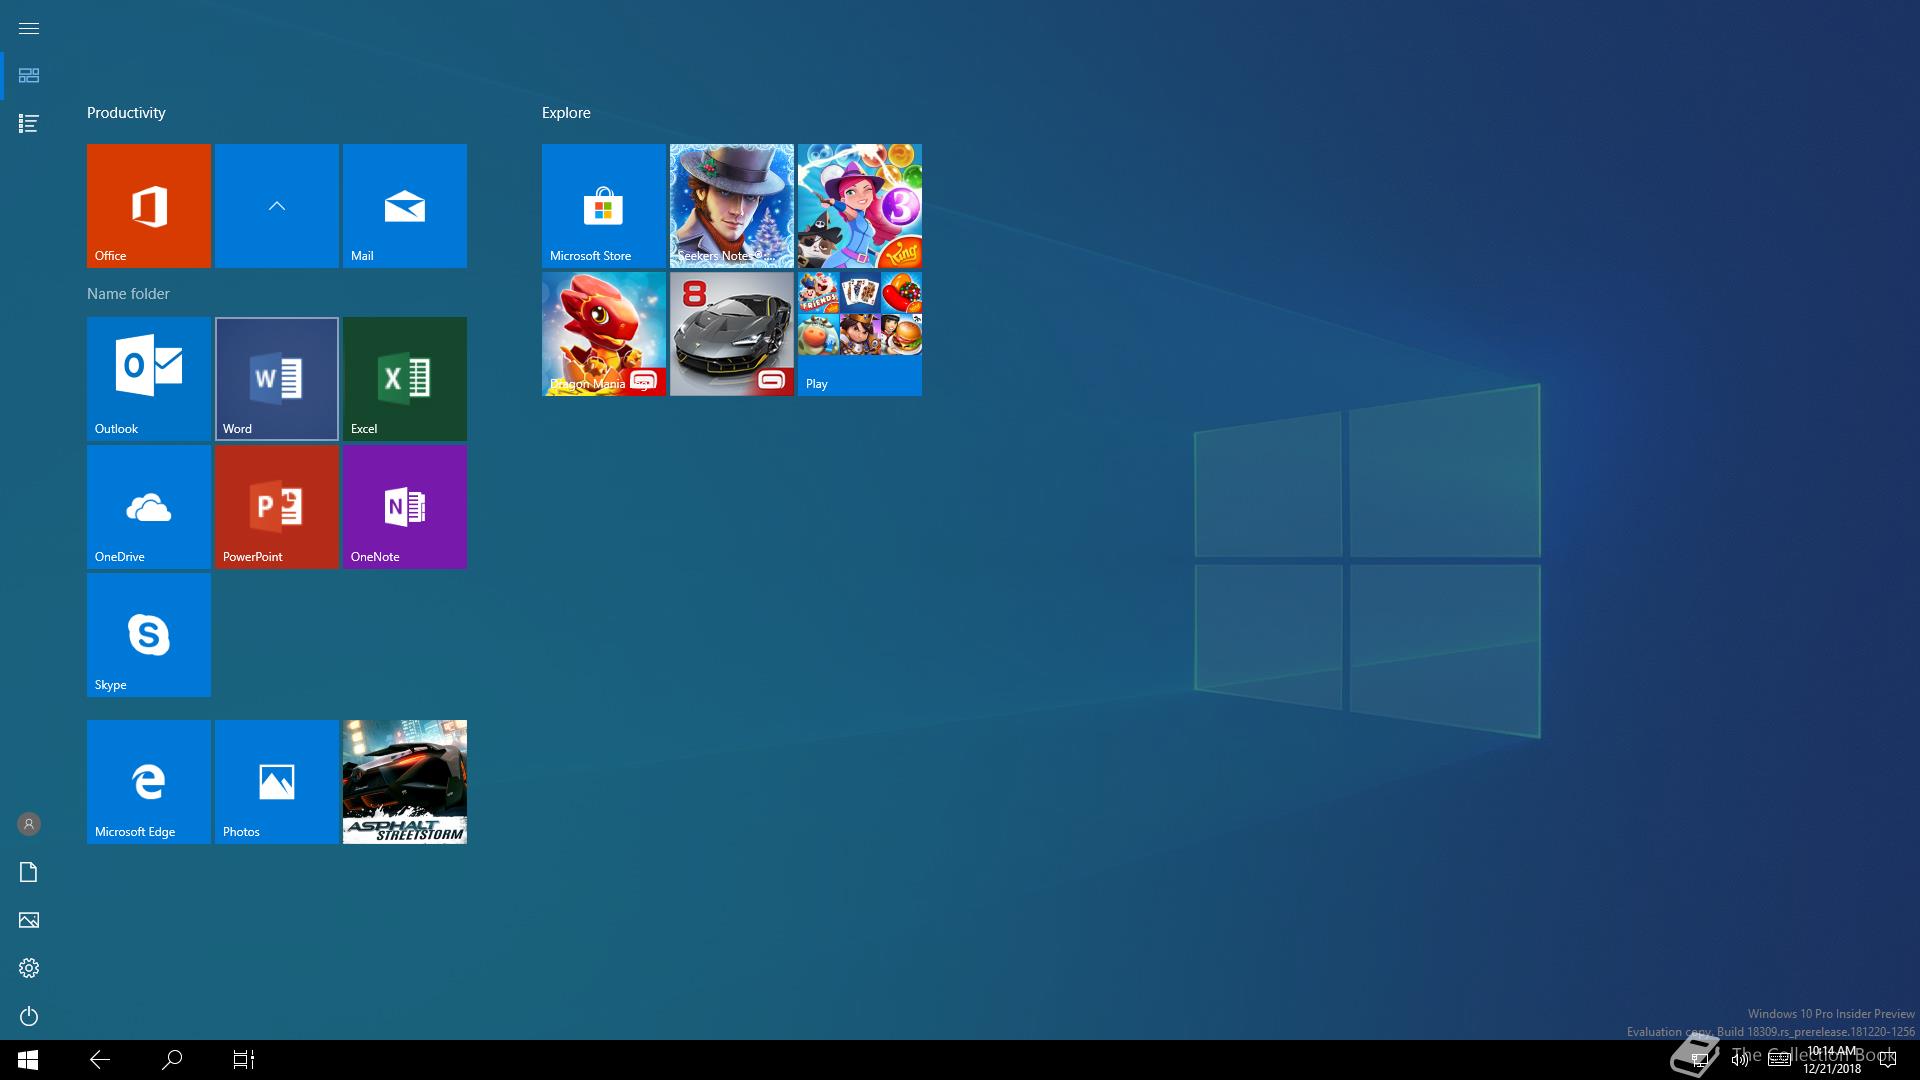Click the Name folder text field
The image size is (1920, 1080).
(128, 294)
